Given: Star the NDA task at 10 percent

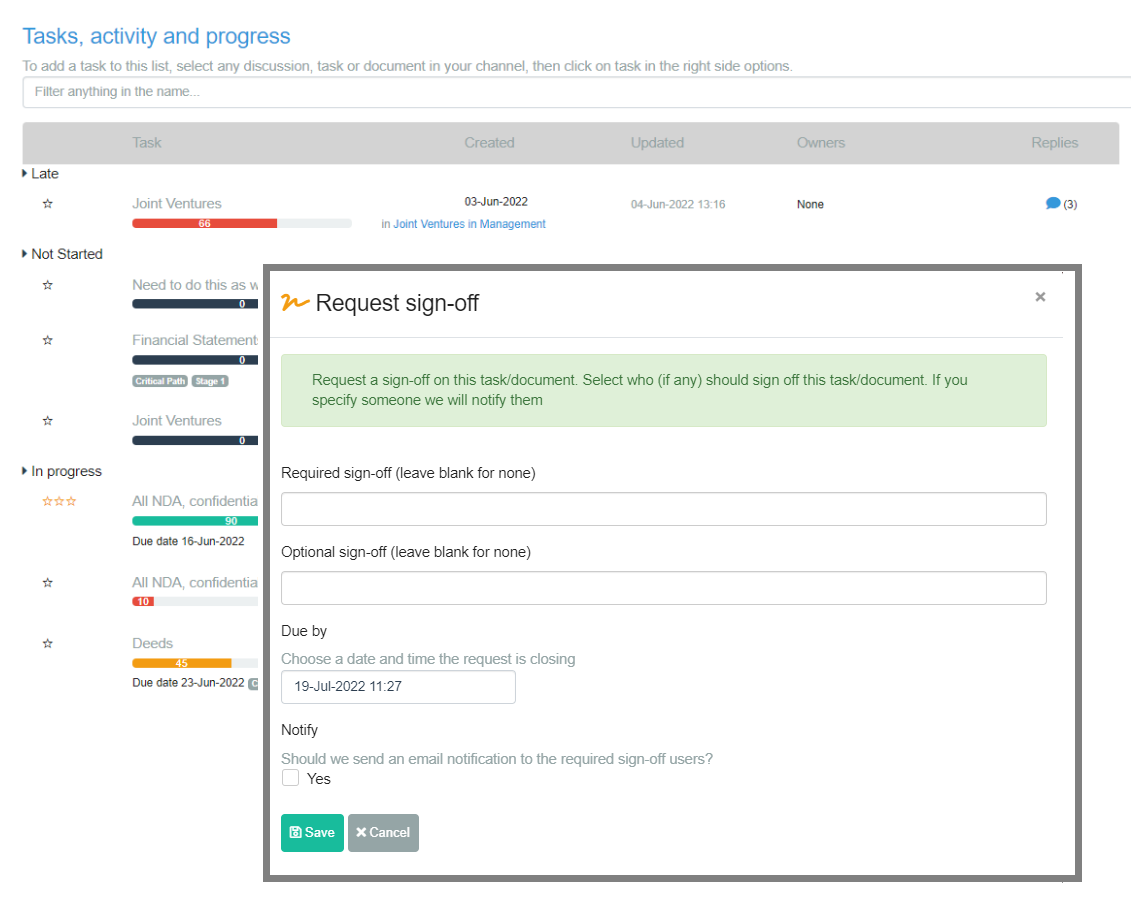Looking at the screenshot, I should [x=47, y=583].
